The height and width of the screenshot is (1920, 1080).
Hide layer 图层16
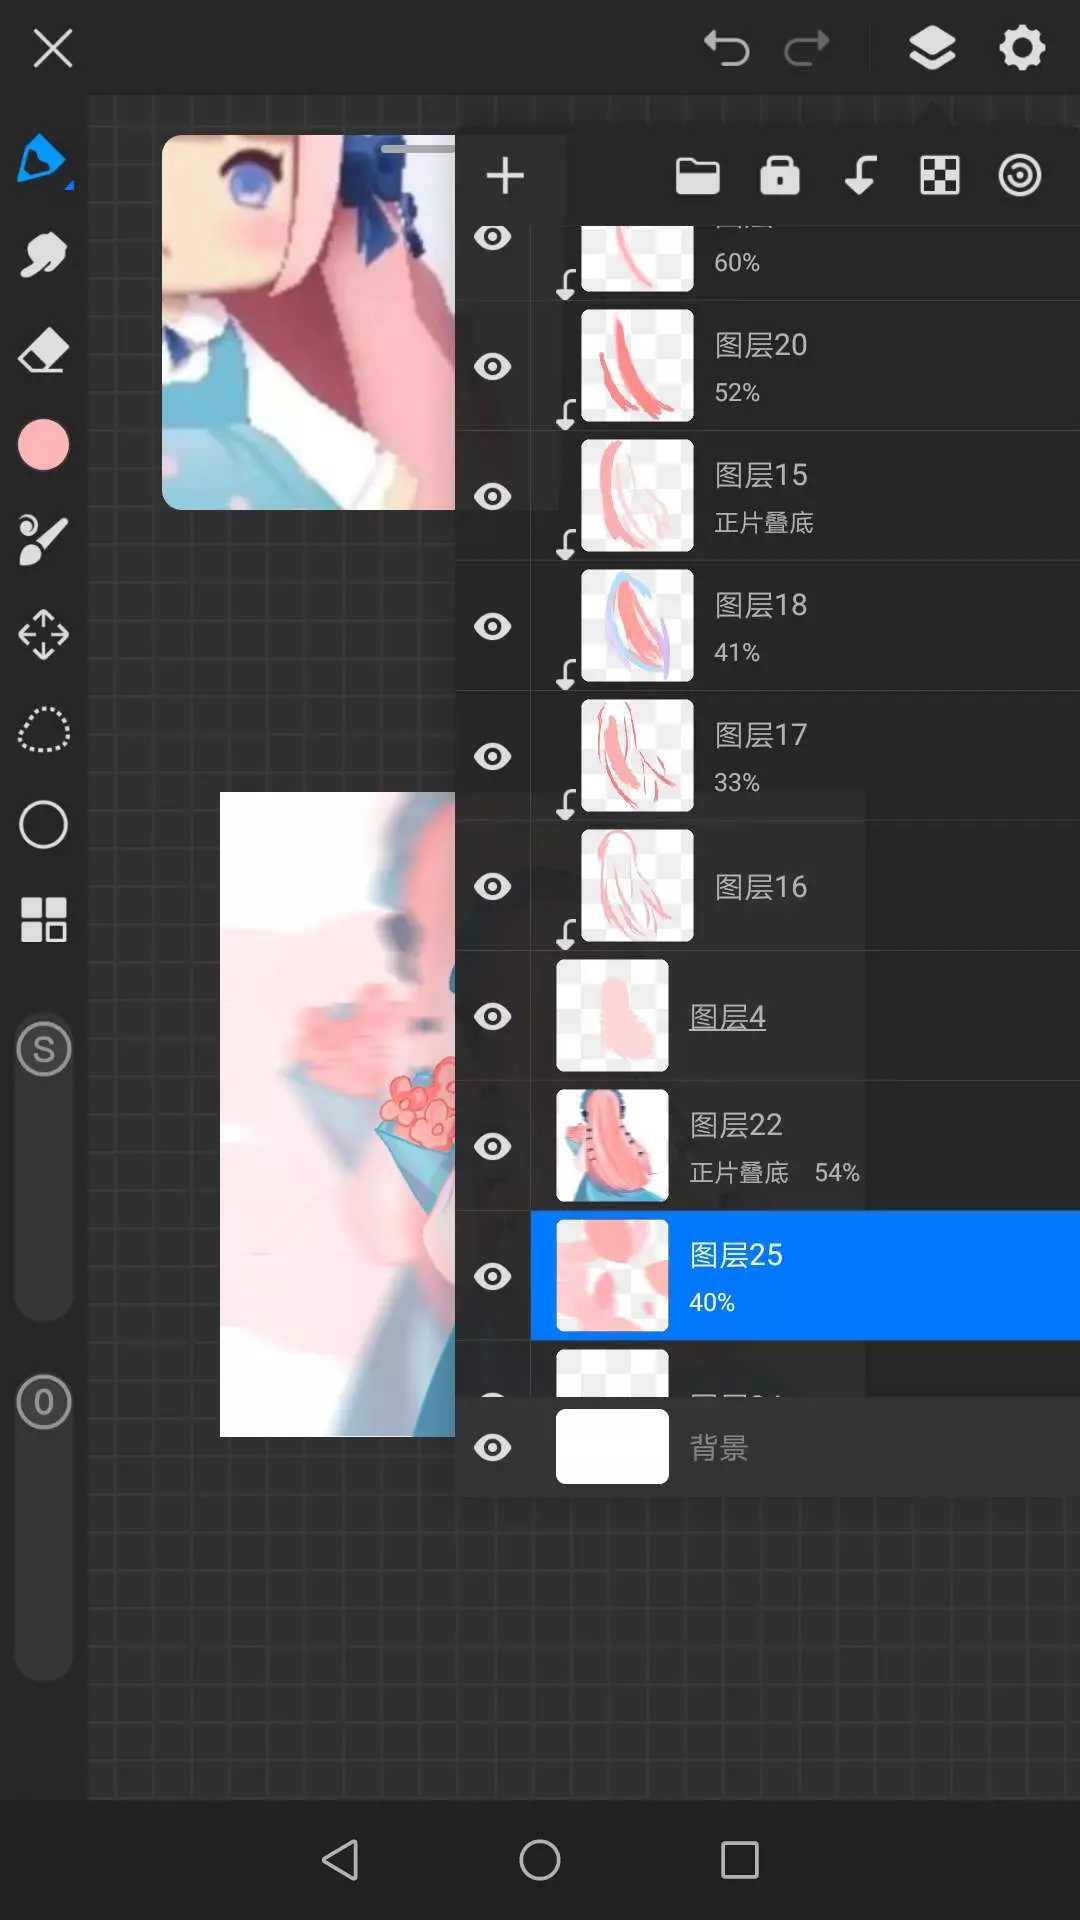(x=492, y=887)
